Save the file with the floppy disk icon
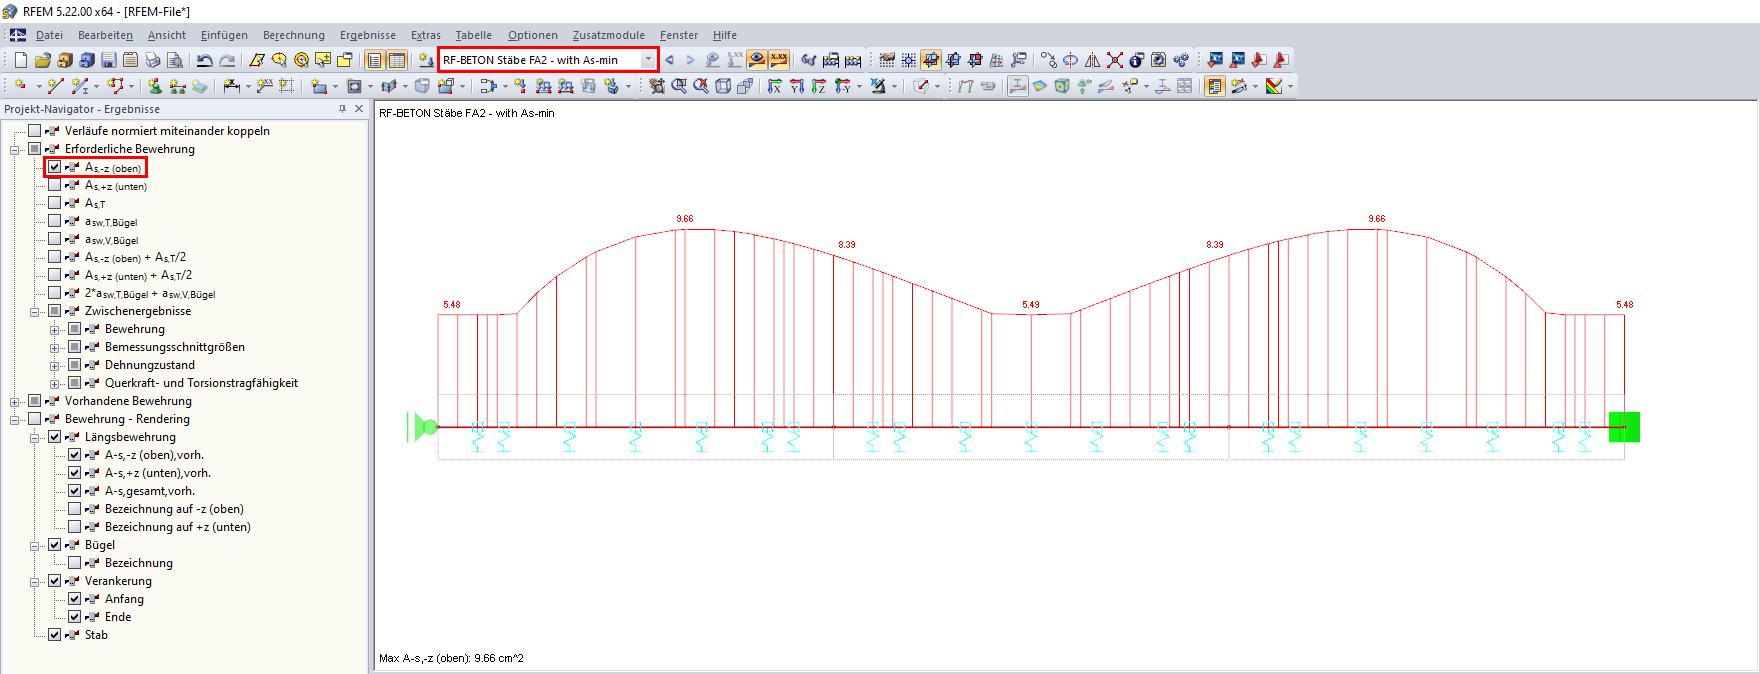 tap(109, 60)
